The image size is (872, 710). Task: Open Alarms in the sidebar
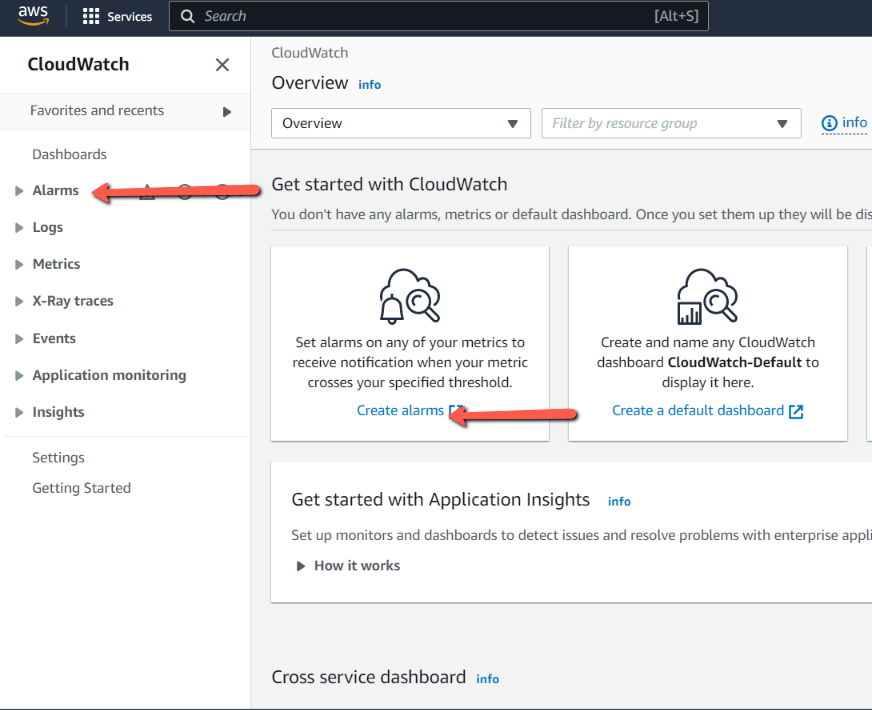[56, 190]
